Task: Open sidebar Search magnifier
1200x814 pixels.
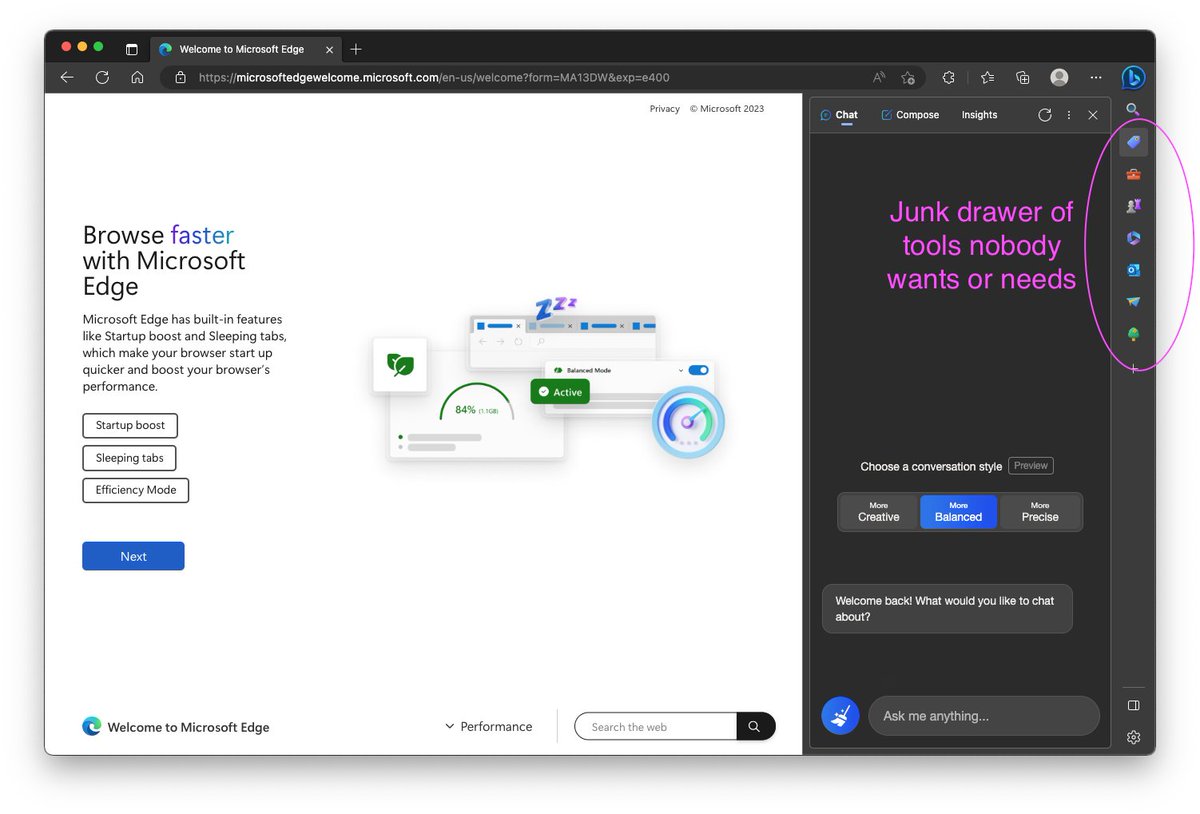Action: point(1133,109)
